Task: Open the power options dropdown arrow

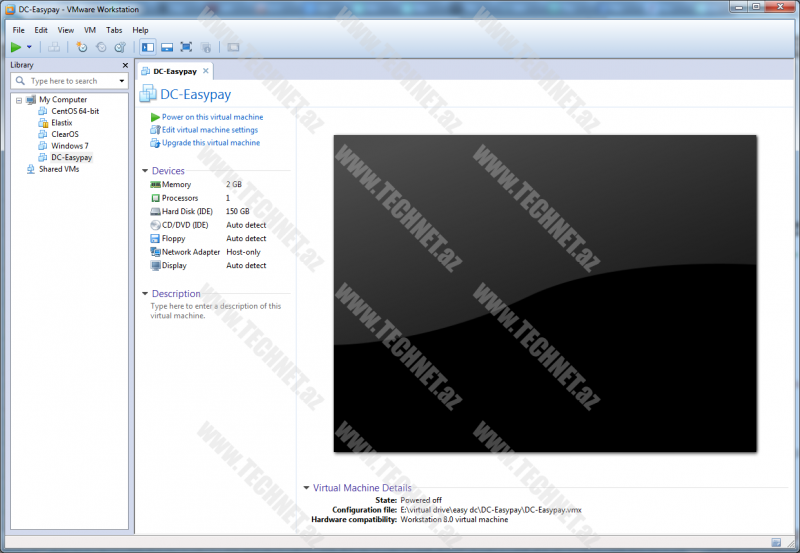Action: 29,47
